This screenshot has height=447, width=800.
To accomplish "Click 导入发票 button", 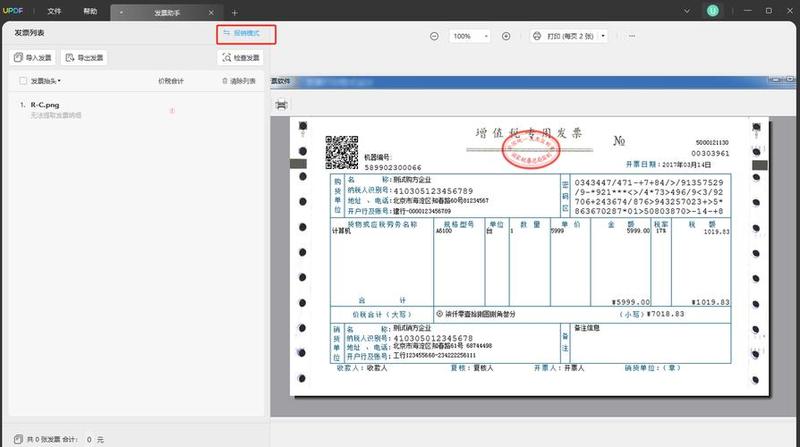I will coord(33,58).
